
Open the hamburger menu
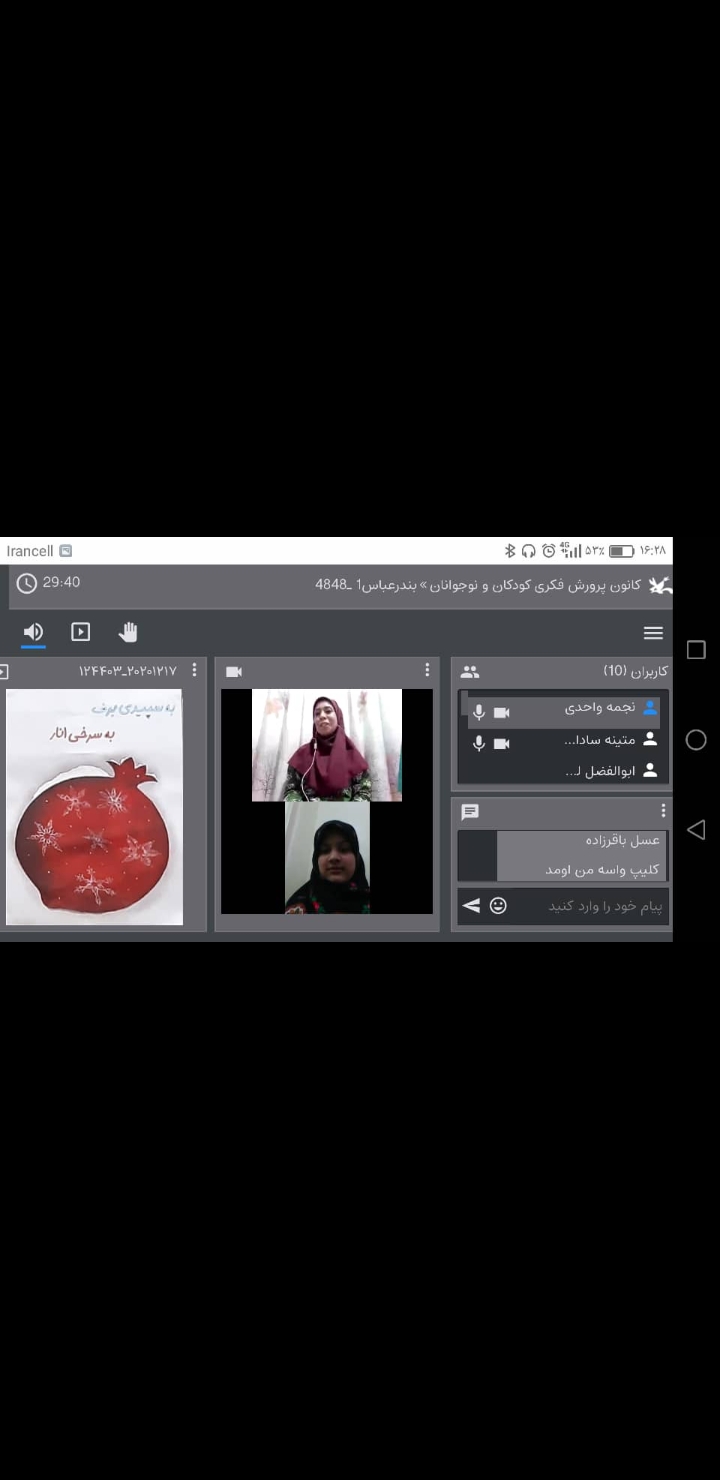pyautogui.click(x=653, y=633)
